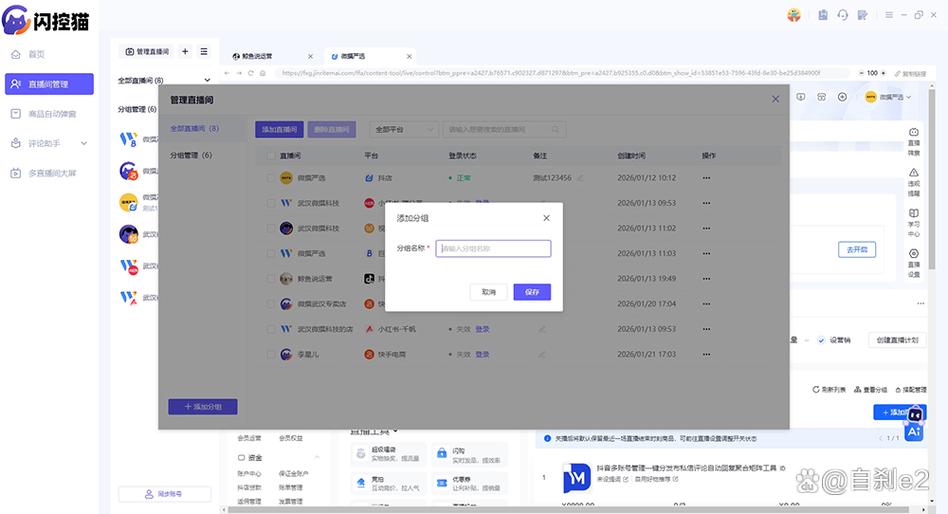Open the list menu icon beside plus
The width and height of the screenshot is (948, 514).
[204, 51]
